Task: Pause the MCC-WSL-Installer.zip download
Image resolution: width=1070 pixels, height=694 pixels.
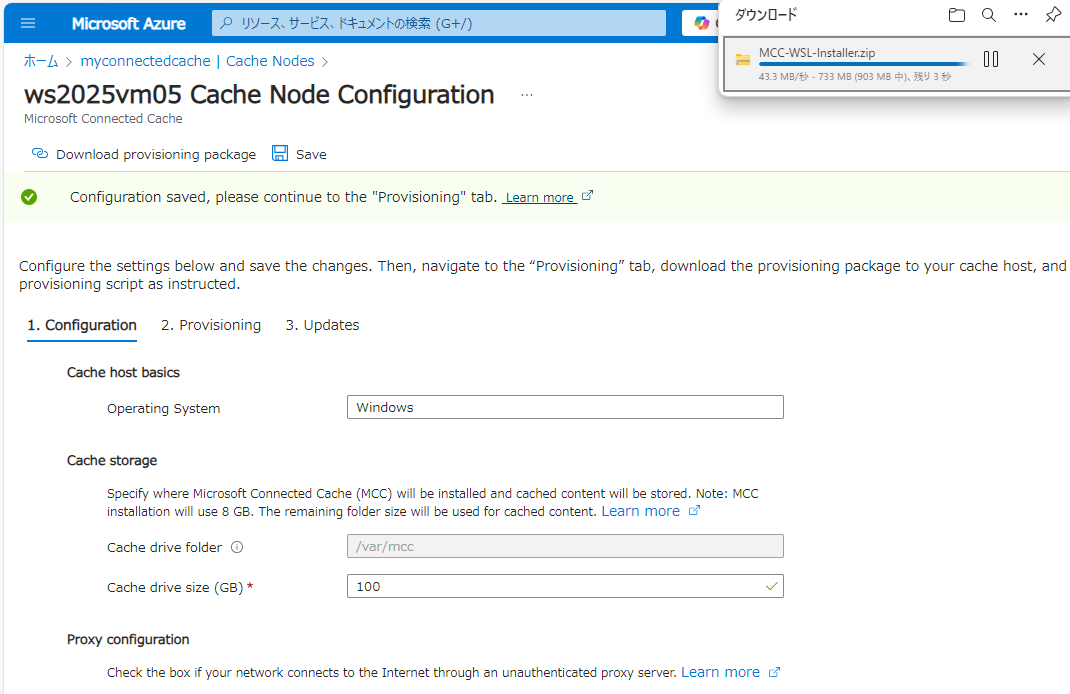Action: (991, 59)
